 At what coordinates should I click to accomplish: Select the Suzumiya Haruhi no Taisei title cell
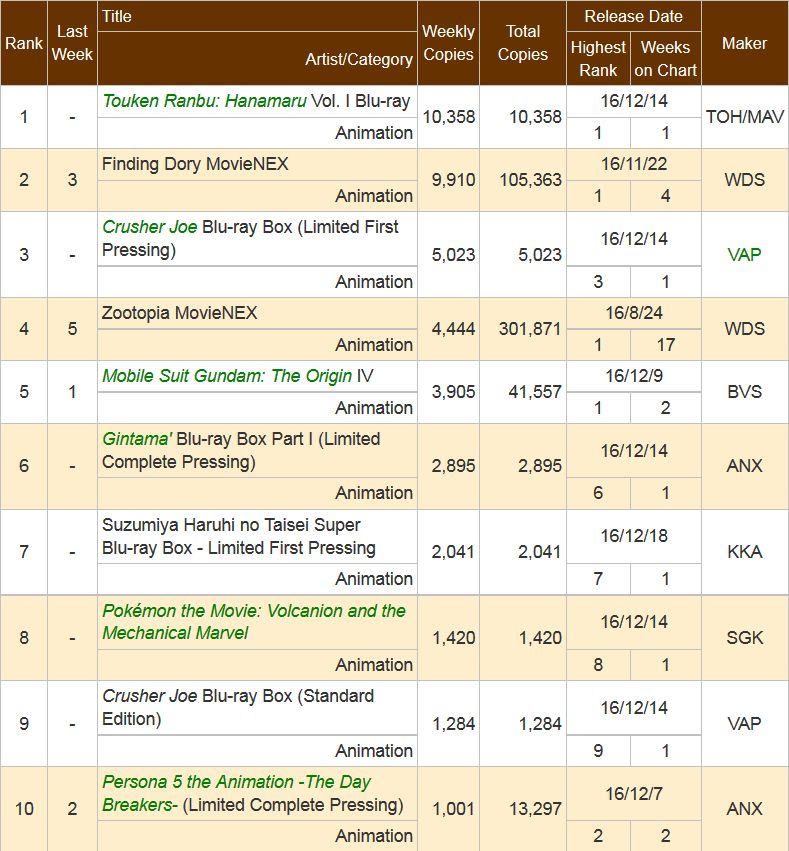click(x=238, y=536)
